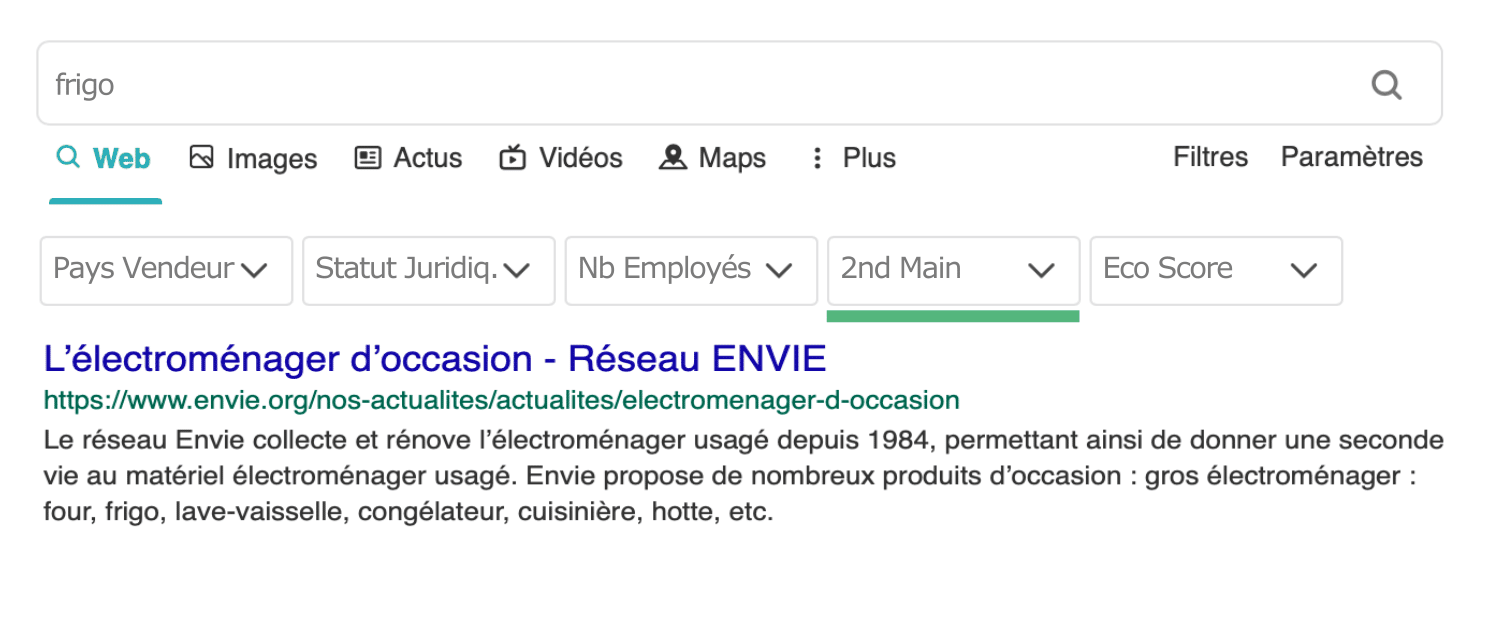This screenshot has height=628, width=1494.
Task: Click the Images picture icon
Action: tap(202, 157)
